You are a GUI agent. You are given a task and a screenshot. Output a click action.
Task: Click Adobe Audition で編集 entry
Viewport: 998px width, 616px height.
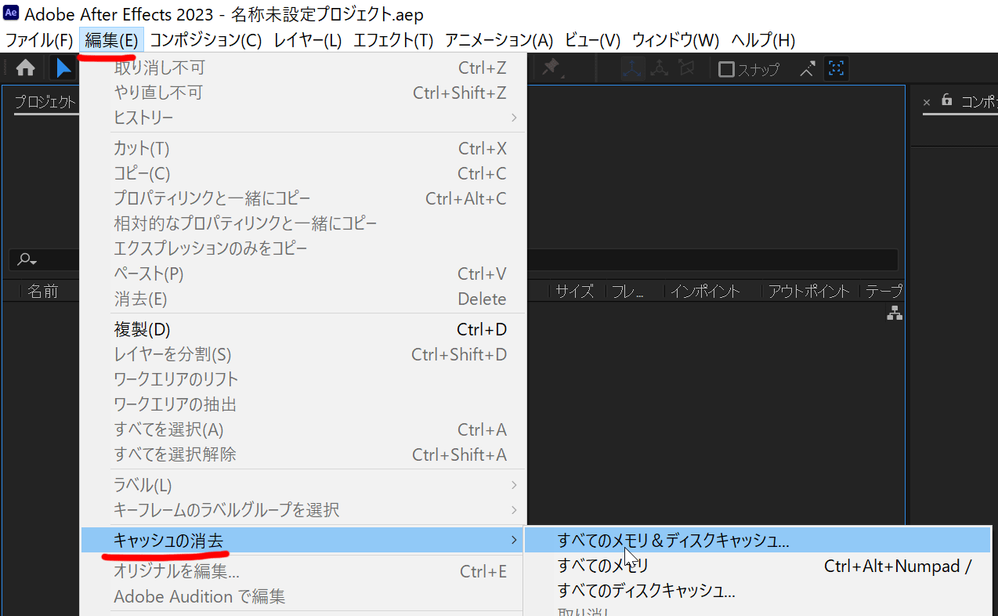click(304, 596)
